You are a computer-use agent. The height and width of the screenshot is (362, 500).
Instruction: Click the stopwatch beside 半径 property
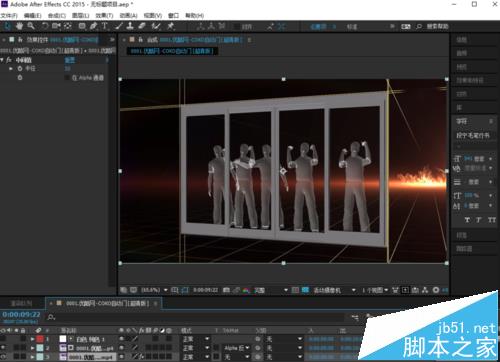pos(20,68)
